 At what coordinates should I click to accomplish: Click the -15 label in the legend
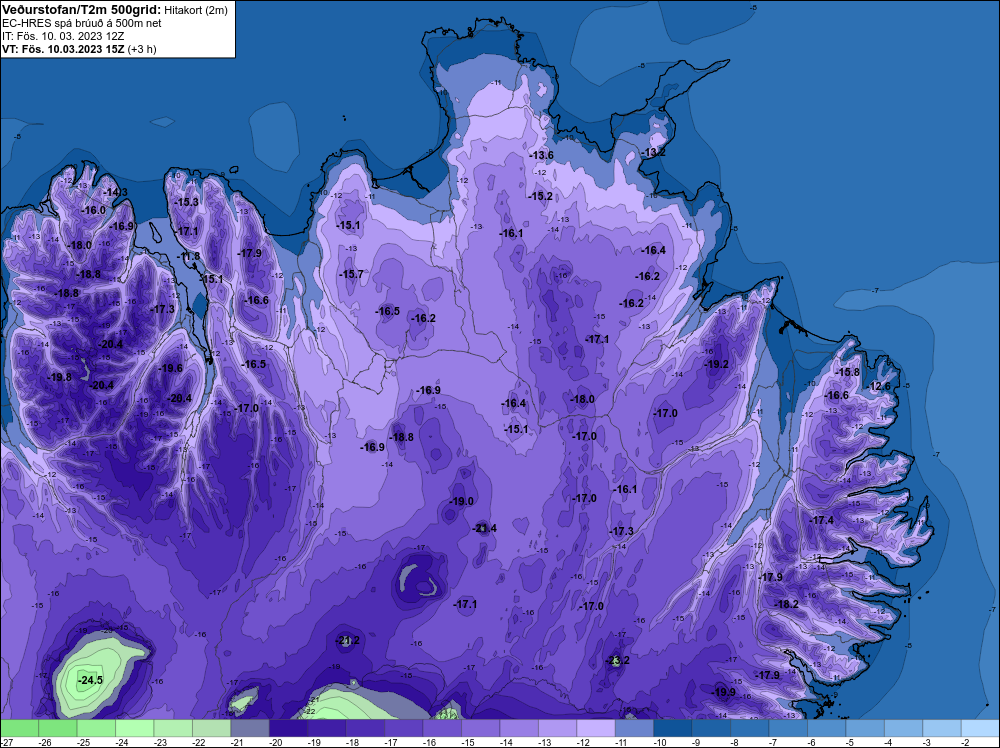(x=467, y=742)
